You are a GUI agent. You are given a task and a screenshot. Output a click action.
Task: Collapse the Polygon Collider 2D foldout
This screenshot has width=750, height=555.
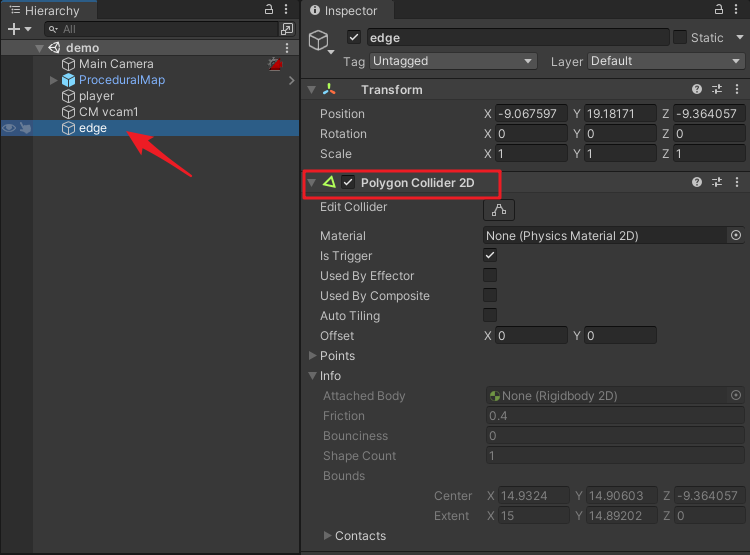(312, 182)
